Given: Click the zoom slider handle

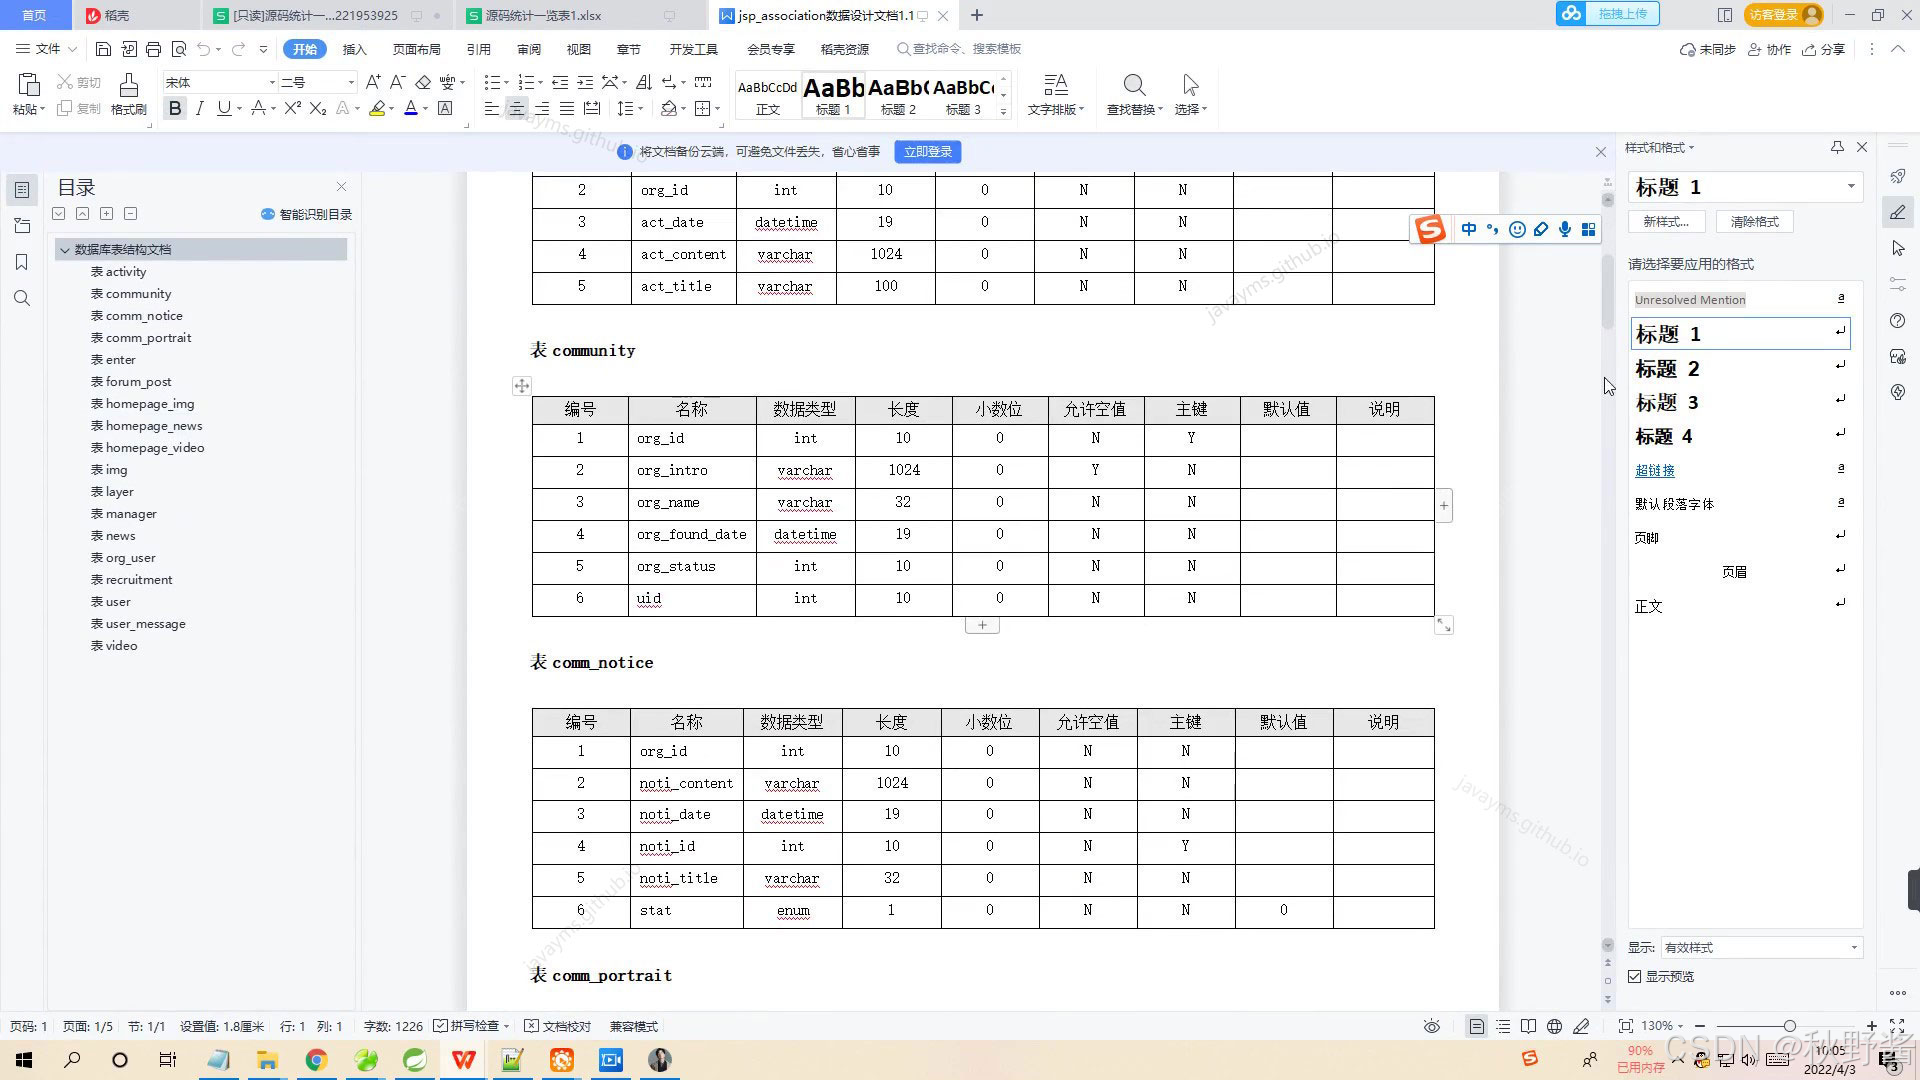Looking at the screenshot, I should (1789, 1027).
